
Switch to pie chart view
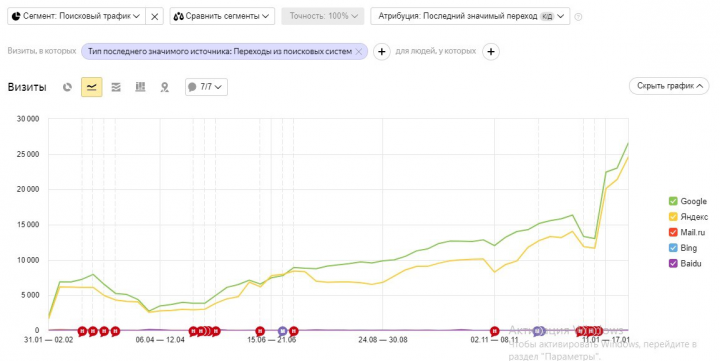(x=68, y=87)
